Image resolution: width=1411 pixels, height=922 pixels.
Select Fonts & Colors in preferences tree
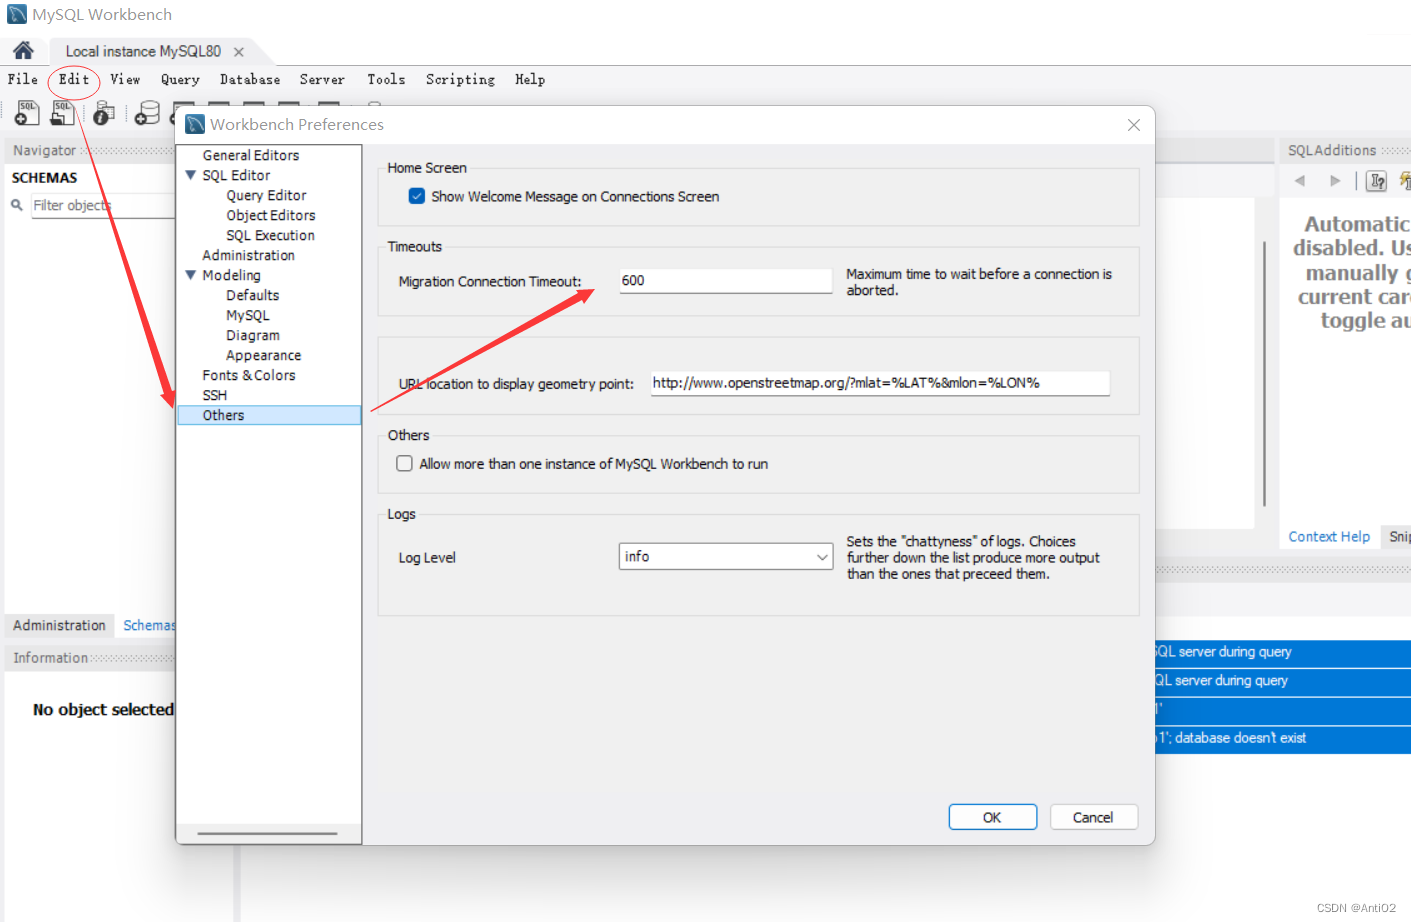point(249,375)
